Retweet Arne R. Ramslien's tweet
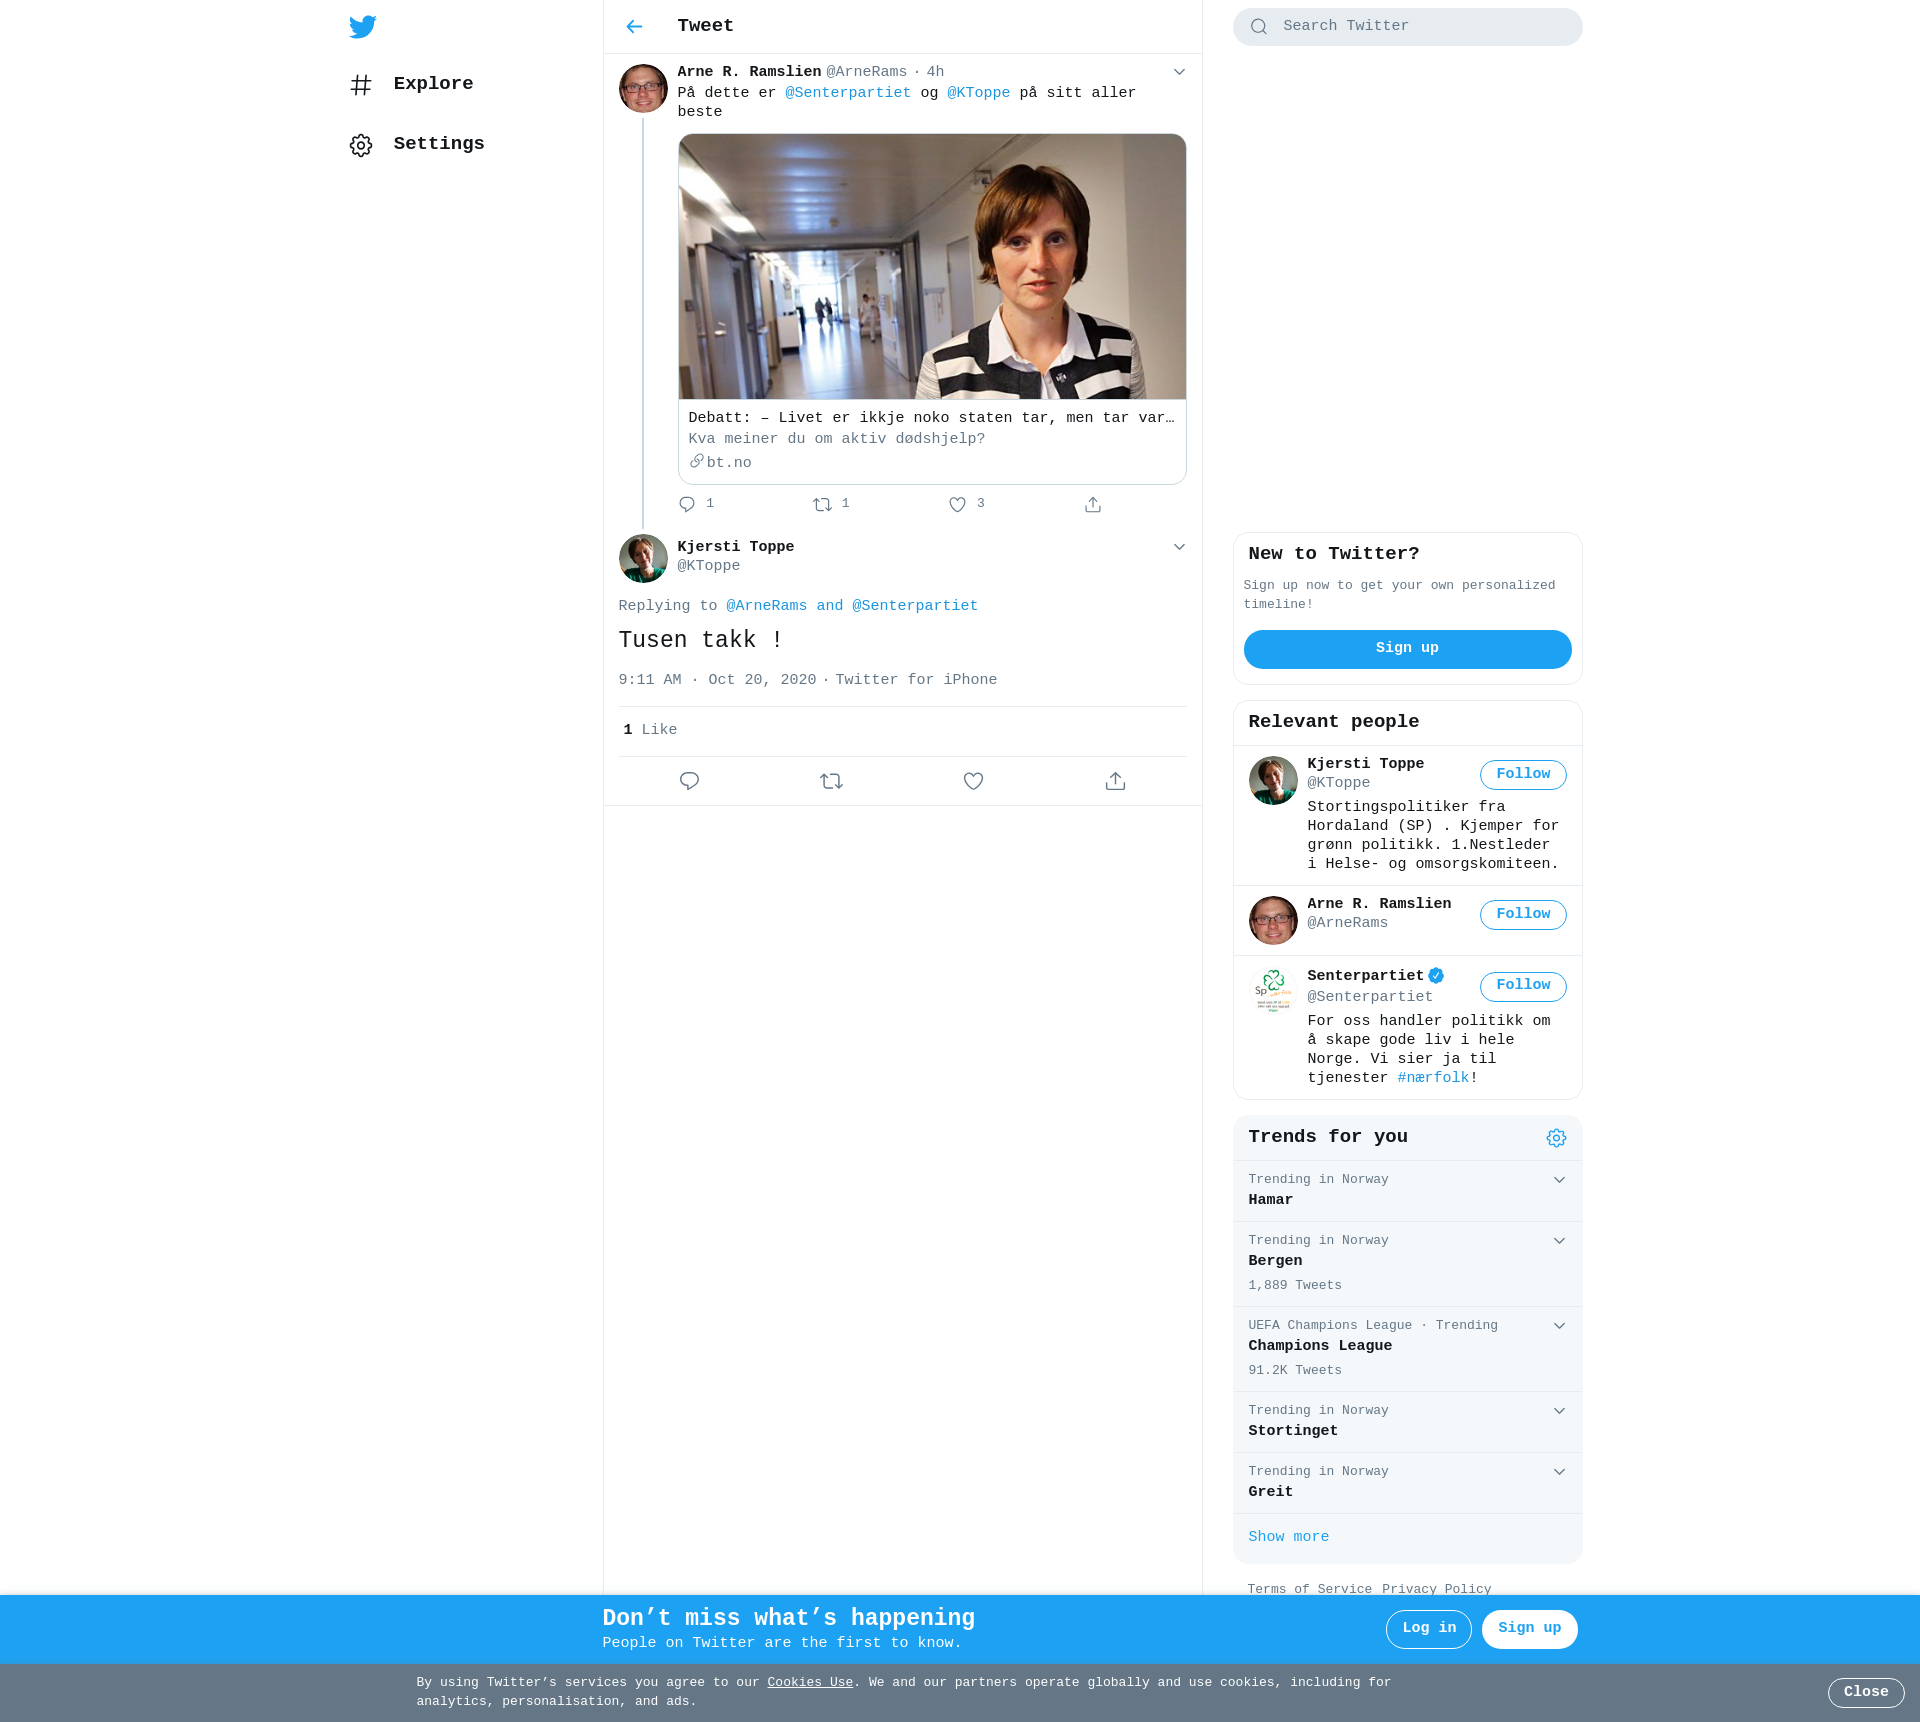The width and height of the screenshot is (1920, 1722). [x=822, y=505]
